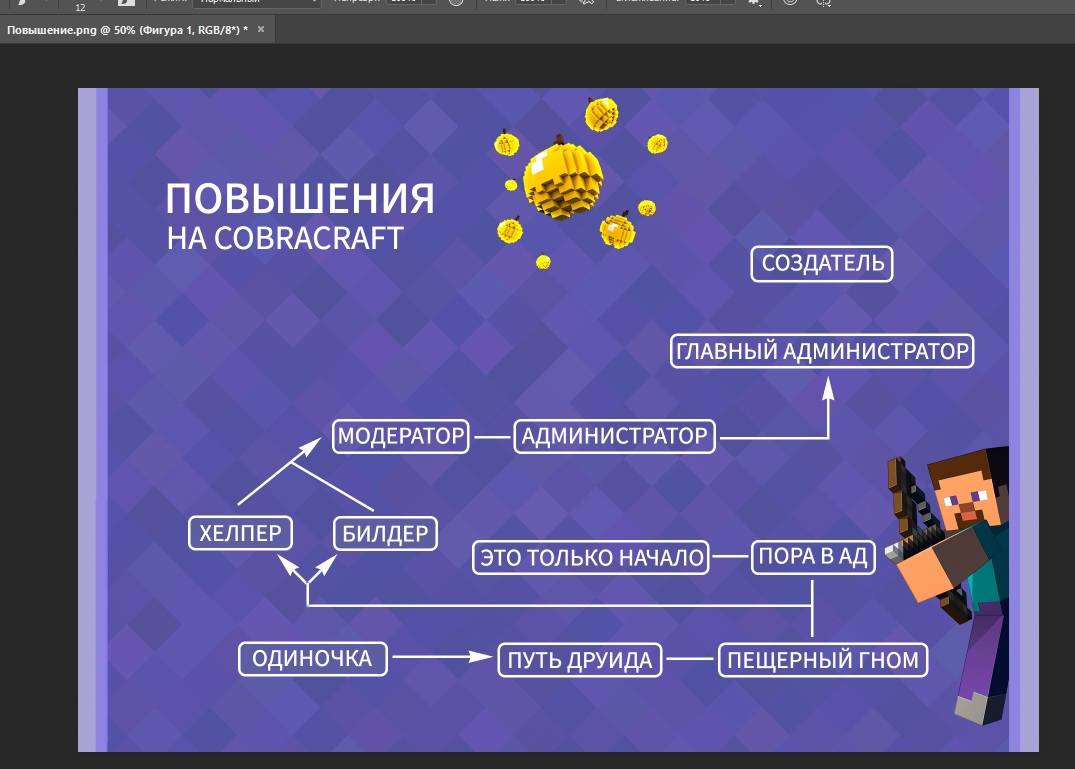This screenshot has width=1075, height=769.
Task: Click the БИЛДЕР label box
Action: [385, 534]
